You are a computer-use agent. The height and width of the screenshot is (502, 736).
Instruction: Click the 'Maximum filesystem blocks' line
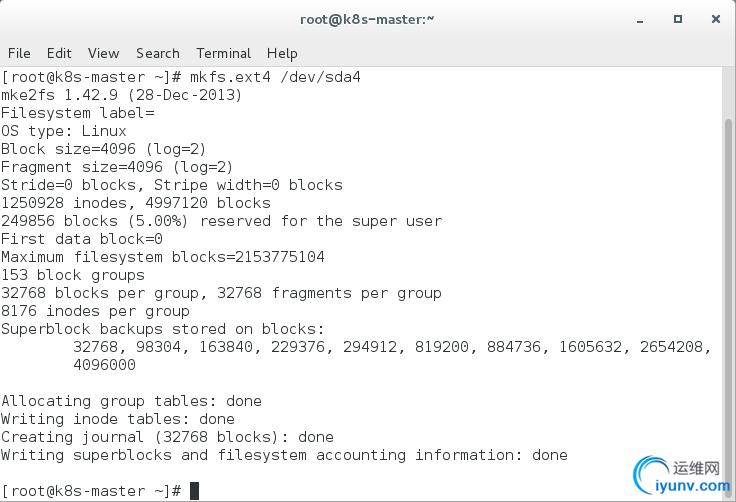click(x=162, y=257)
